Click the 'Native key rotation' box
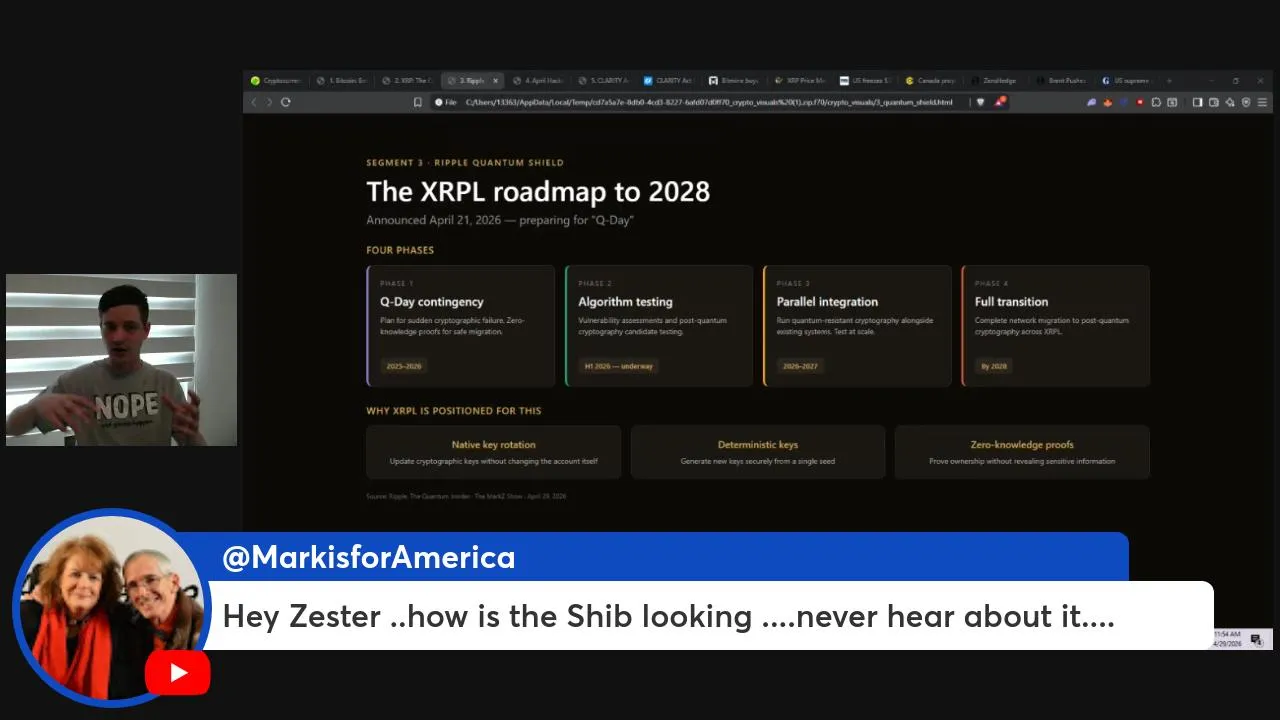The height and width of the screenshot is (720, 1280). pos(494,452)
